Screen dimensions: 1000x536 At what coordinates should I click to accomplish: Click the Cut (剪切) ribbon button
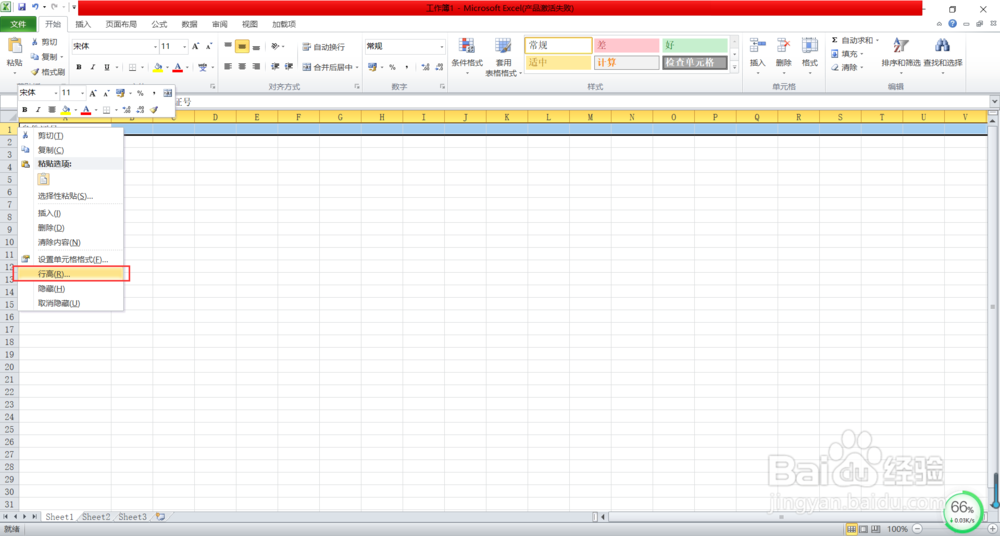click(x=44, y=42)
